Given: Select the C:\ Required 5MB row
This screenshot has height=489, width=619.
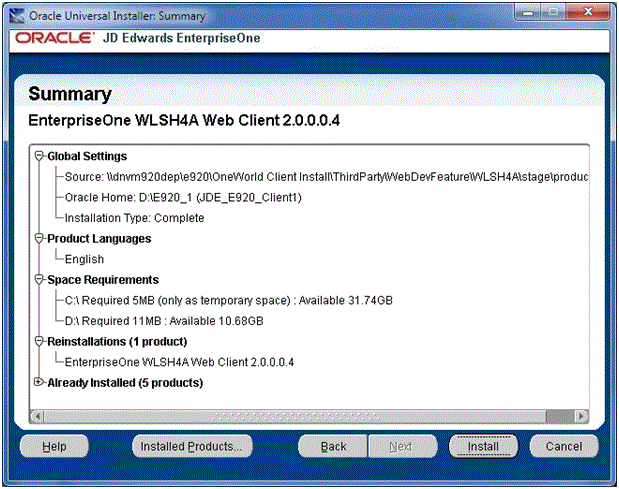Looking at the screenshot, I should click(x=229, y=300).
